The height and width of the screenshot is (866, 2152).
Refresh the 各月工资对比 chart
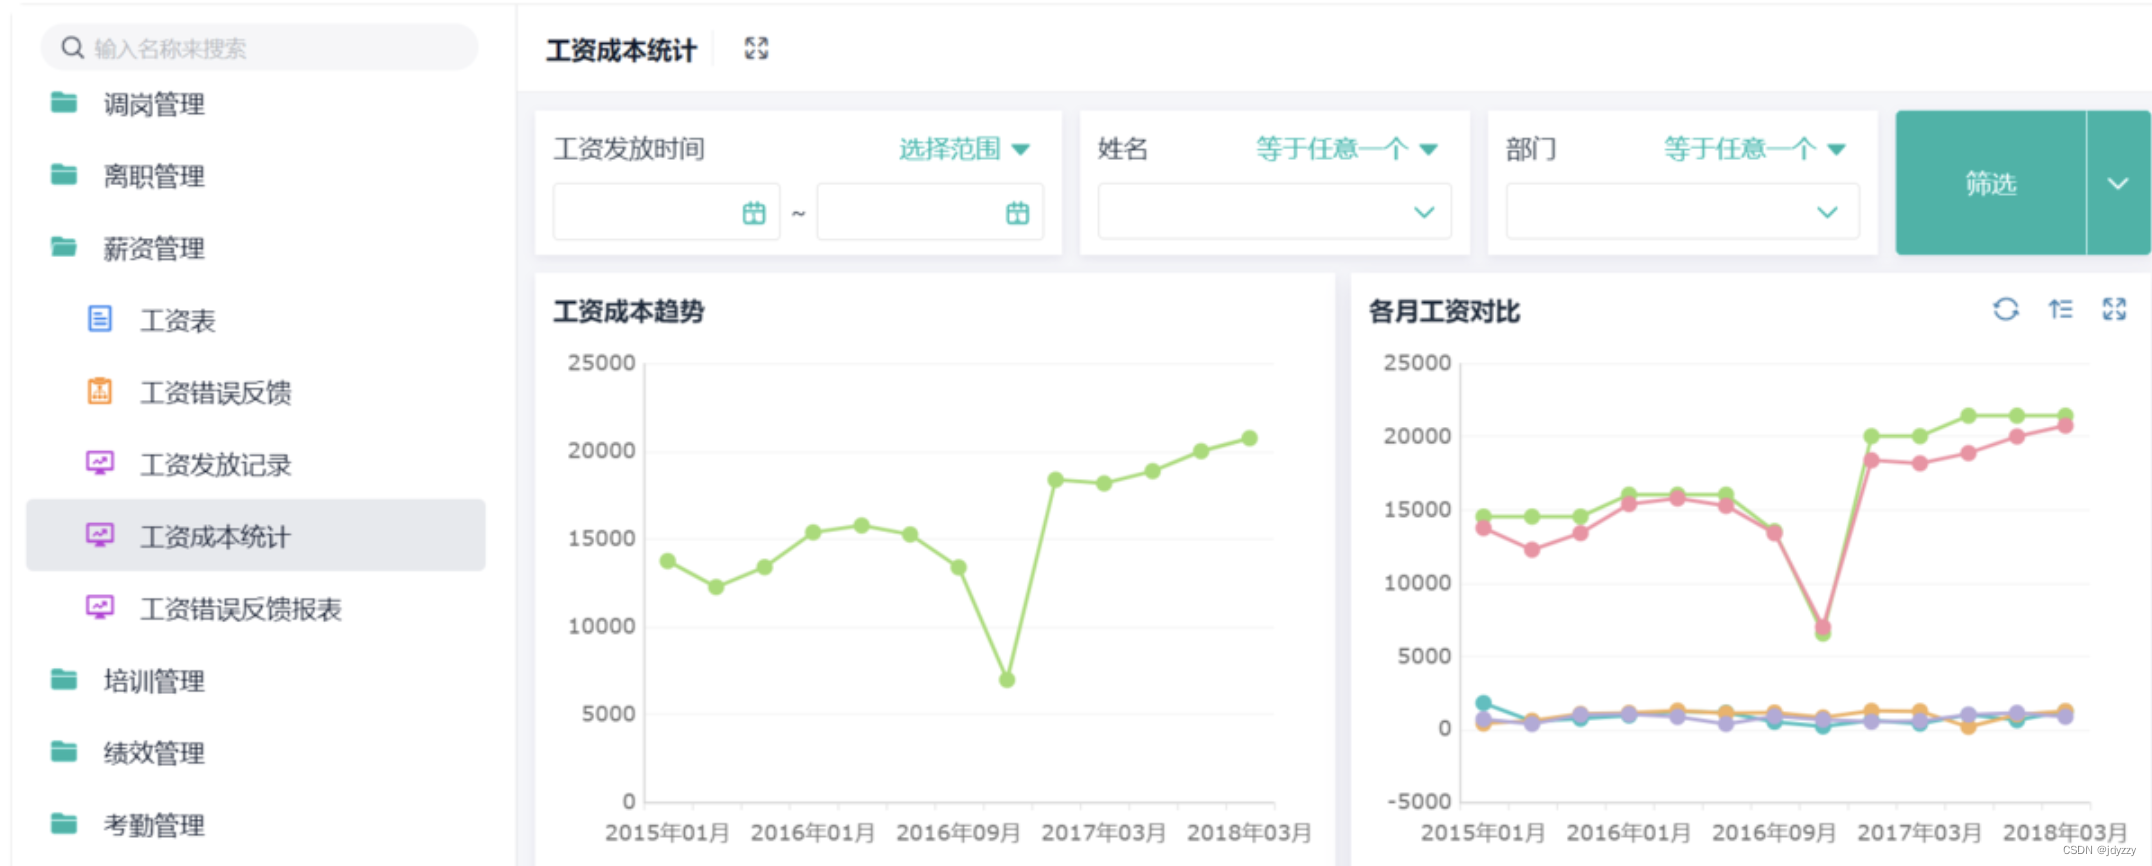point(2005,309)
